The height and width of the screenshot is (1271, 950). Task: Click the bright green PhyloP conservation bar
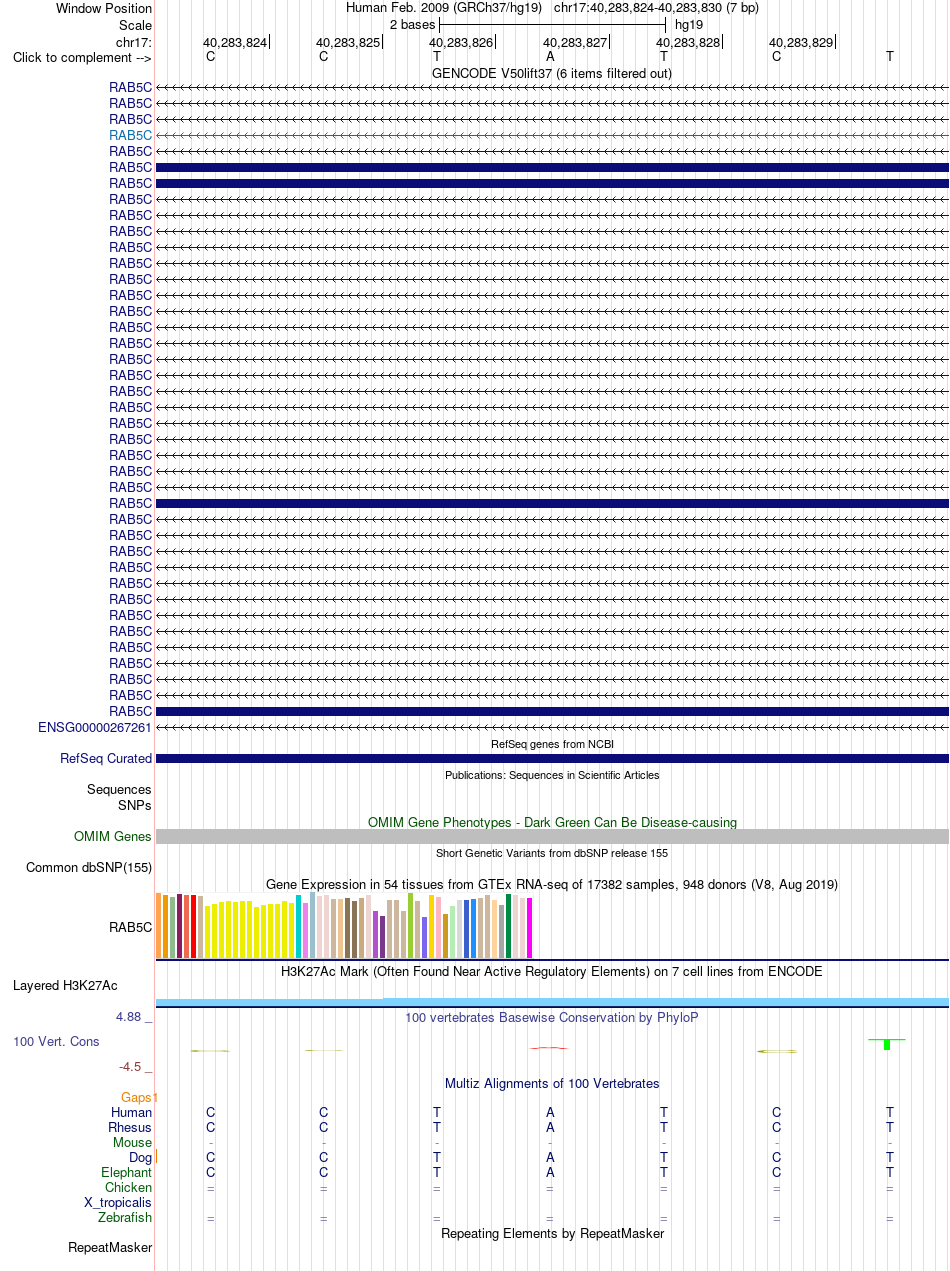pyautogui.click(x=887, y=1044)
